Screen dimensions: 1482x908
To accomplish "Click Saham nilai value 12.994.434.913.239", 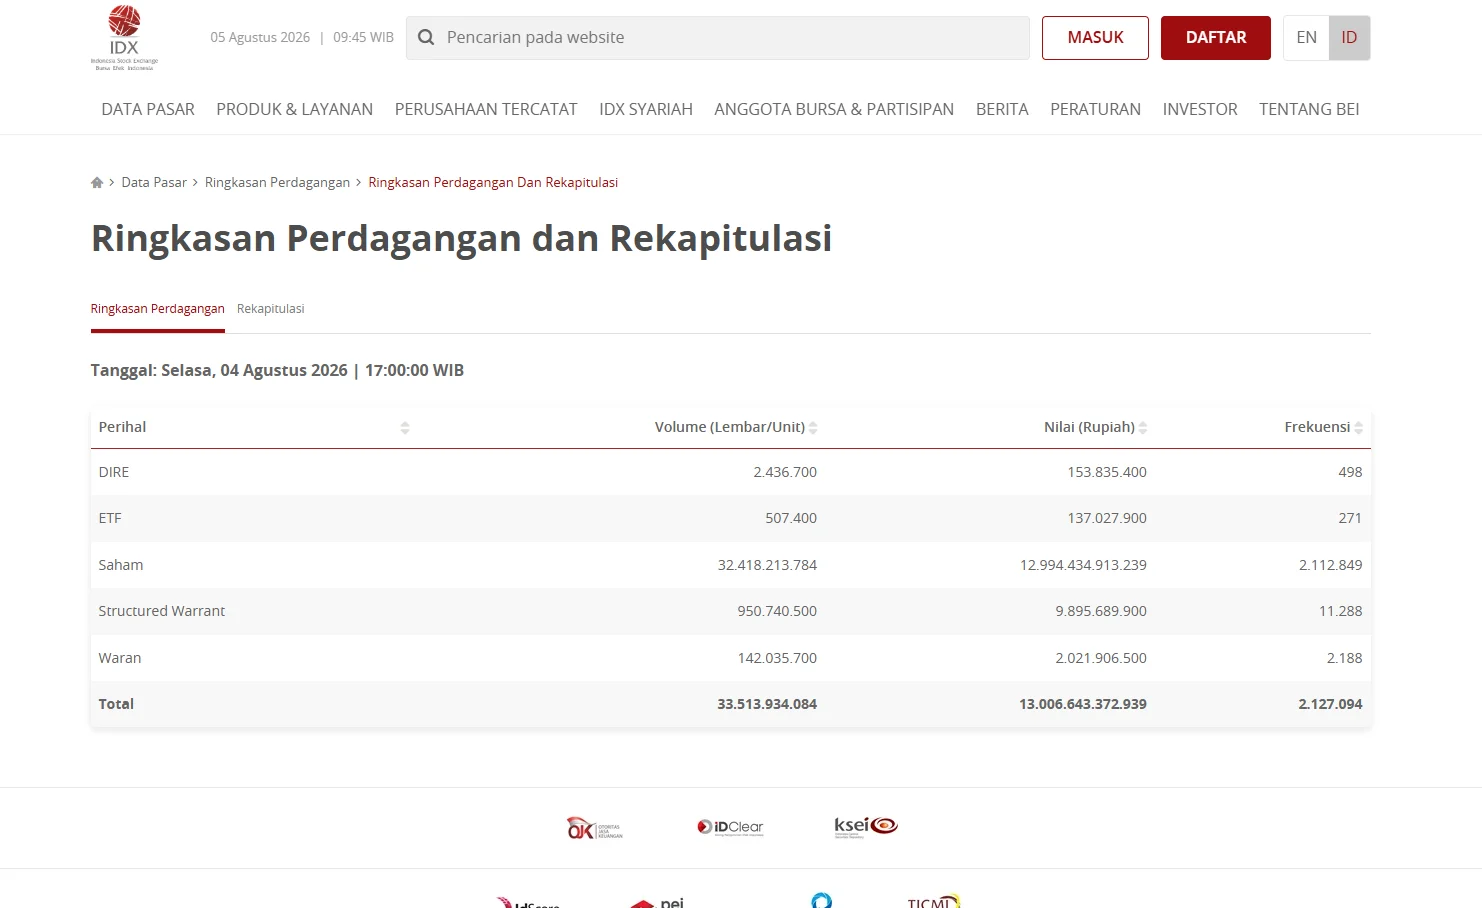I will 1083,565.
